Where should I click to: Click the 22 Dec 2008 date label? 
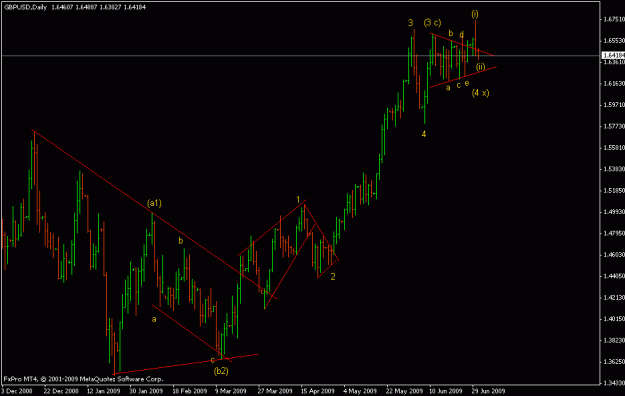point(61,391)
